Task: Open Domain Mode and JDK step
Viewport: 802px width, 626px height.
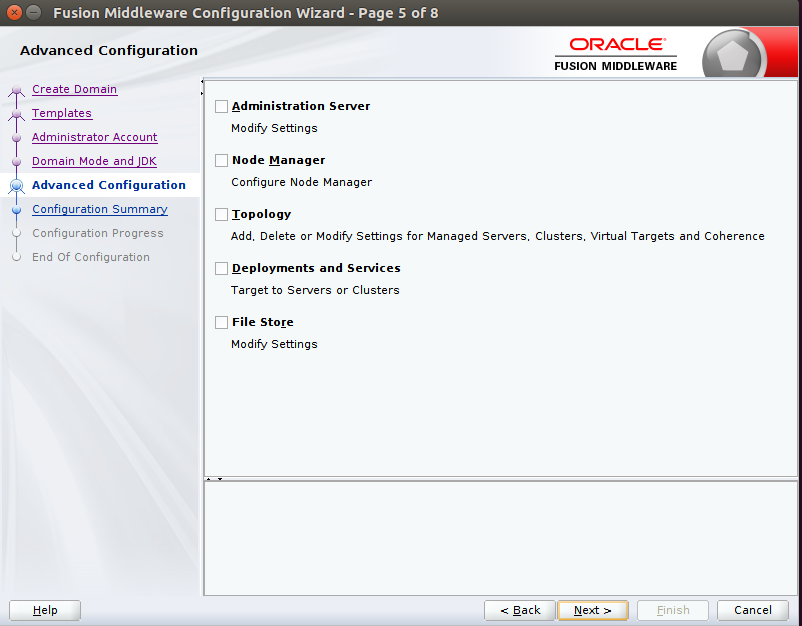Action: [94, 161]
